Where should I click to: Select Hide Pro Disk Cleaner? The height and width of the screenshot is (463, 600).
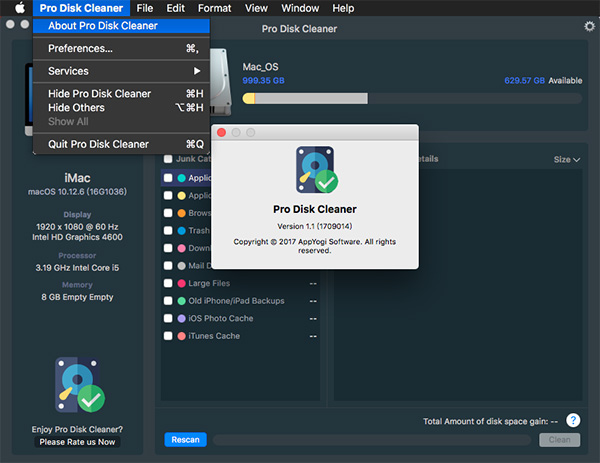click(121, 94)
